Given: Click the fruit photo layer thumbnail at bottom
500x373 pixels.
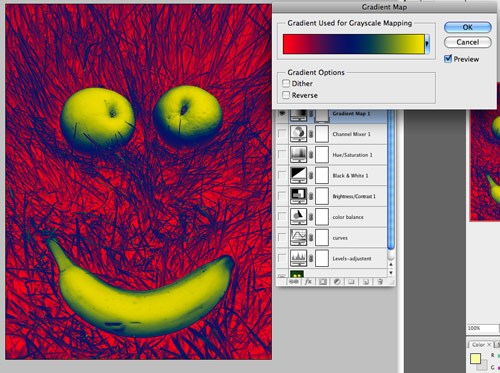Looking at the screenshot, I should click(x=297, y=274).
